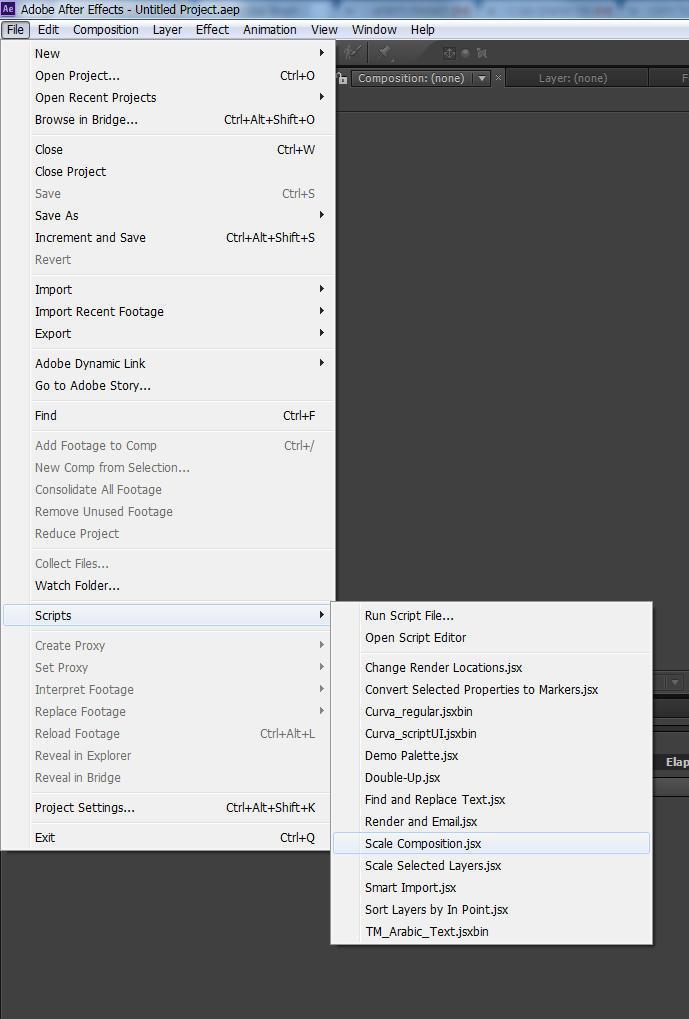Run Scale Composition.jsx script
689x1019 pixels.
(491, 844)
